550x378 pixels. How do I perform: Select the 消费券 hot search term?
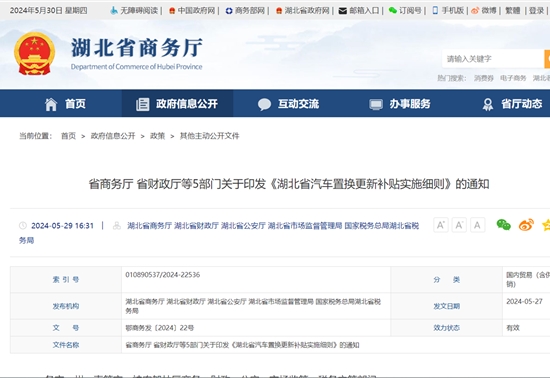pos(484,78)
